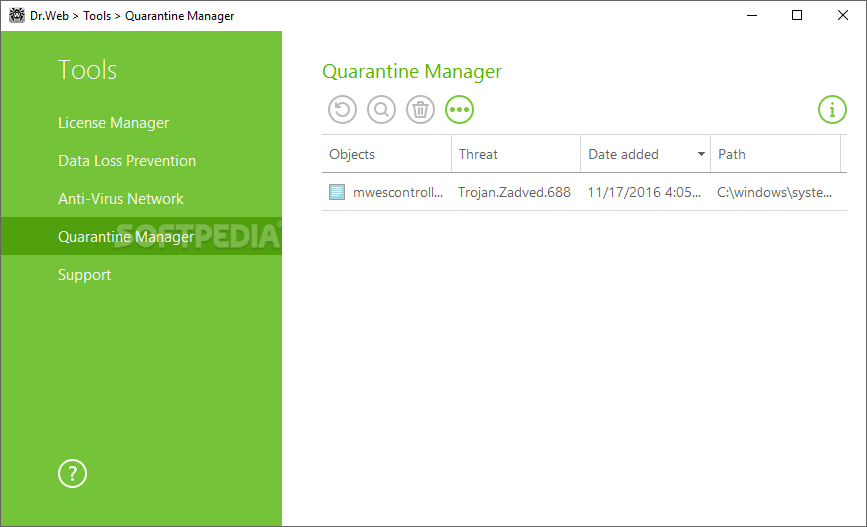867x527 pixels.
Task: Open License Manager in sidebar
Action: 113,123
